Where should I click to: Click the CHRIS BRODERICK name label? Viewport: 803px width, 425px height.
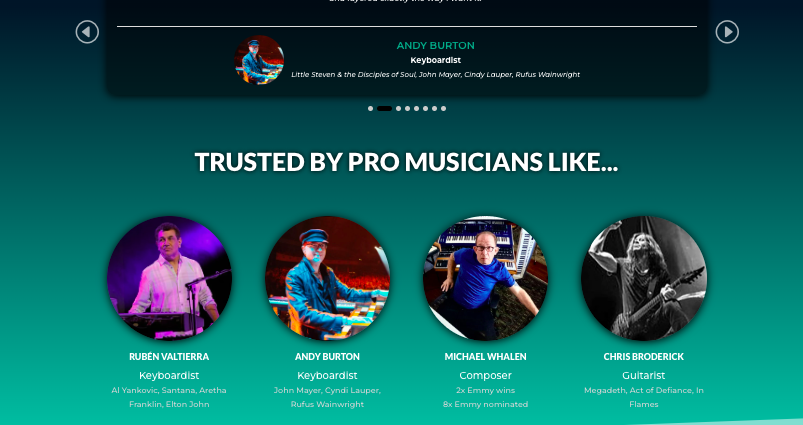tap(644, 356)
